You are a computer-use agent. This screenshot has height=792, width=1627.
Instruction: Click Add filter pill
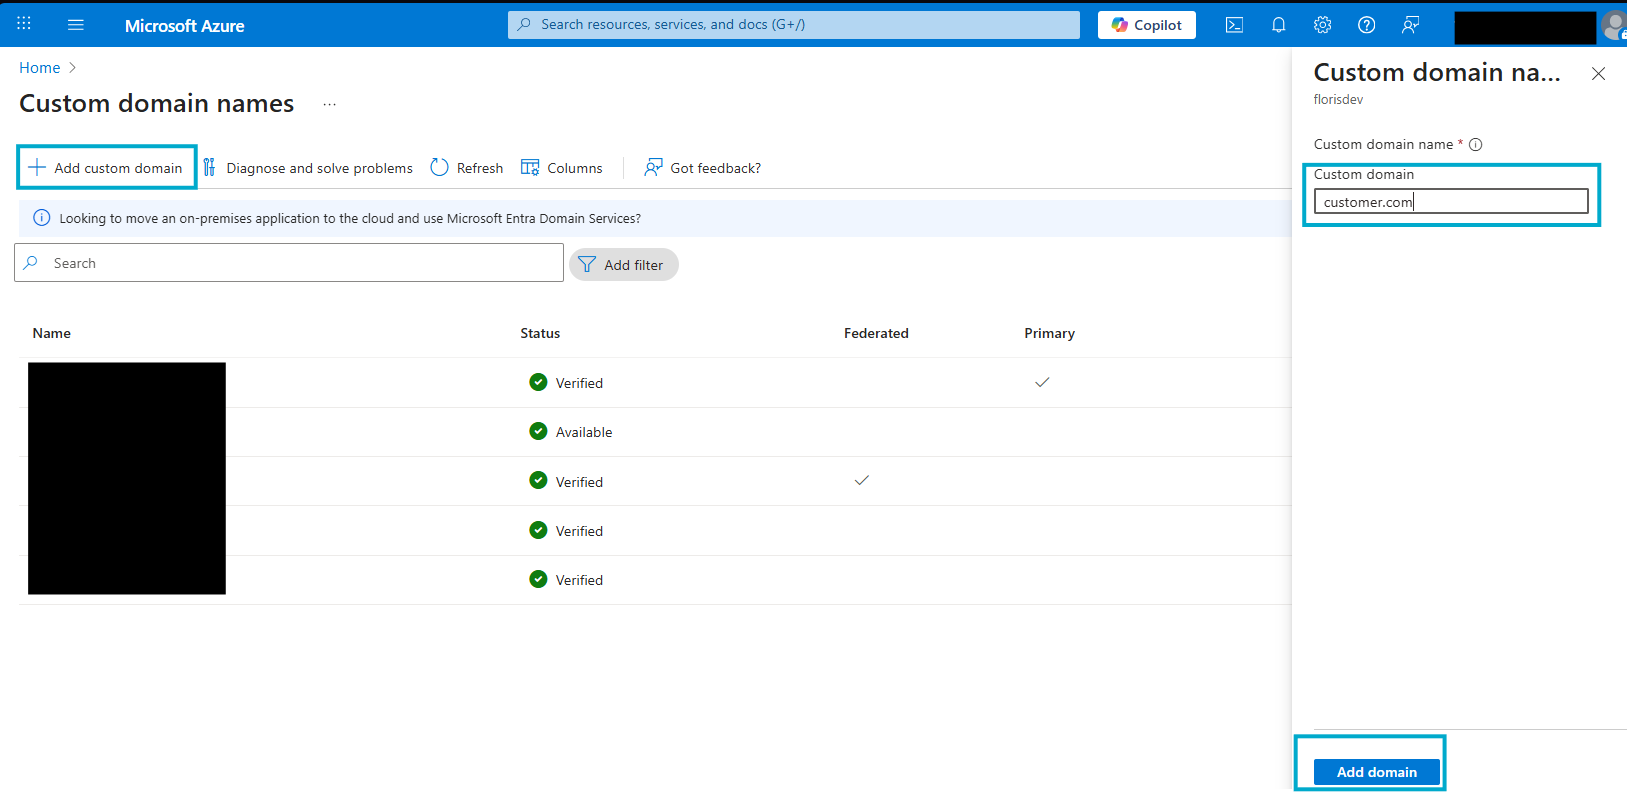(623, 265)
